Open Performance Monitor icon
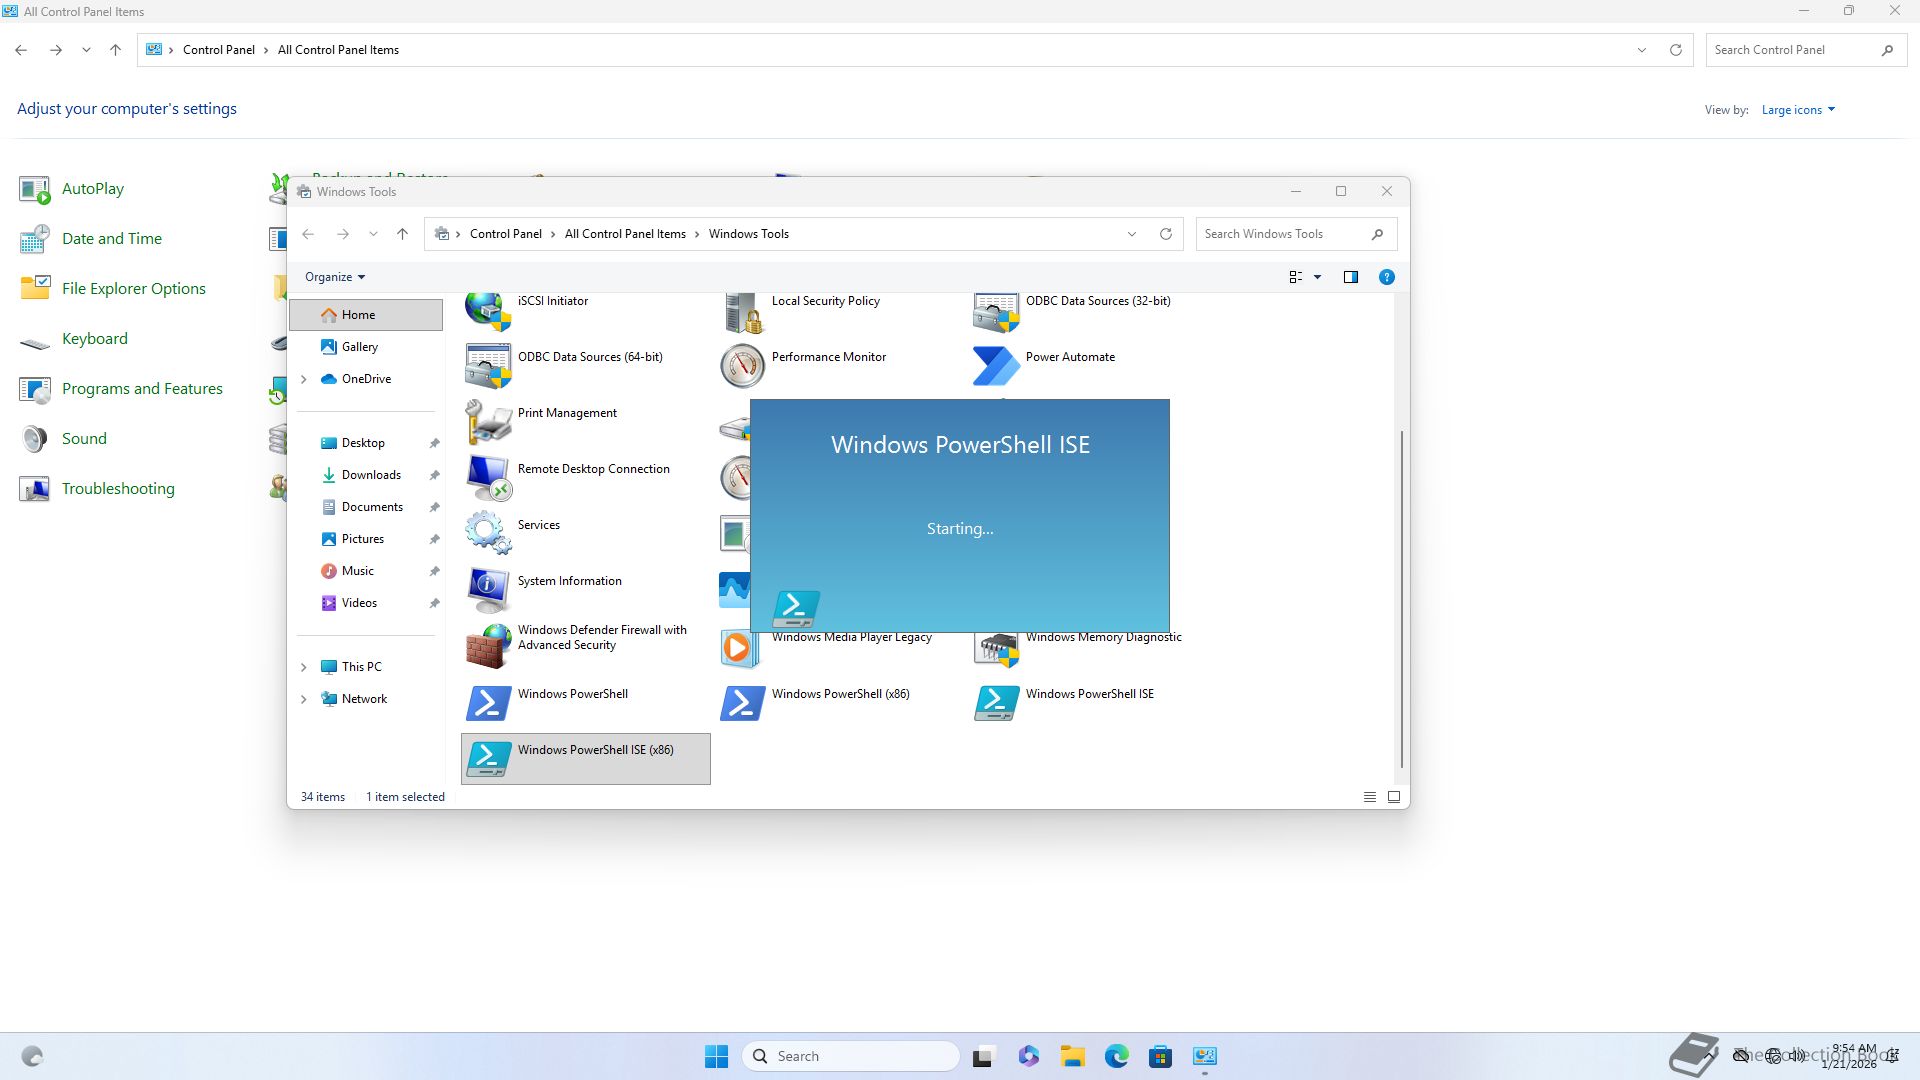 [742, 365]
